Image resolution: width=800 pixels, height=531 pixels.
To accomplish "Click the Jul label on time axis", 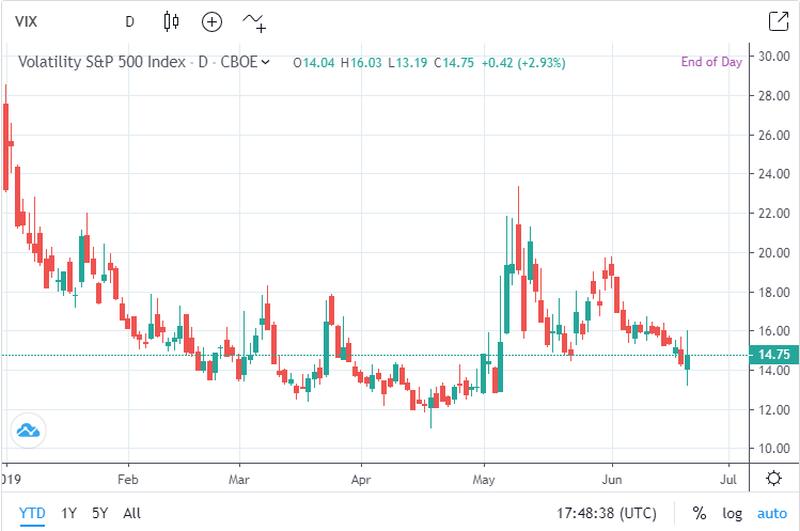I will tap(729, 479).
